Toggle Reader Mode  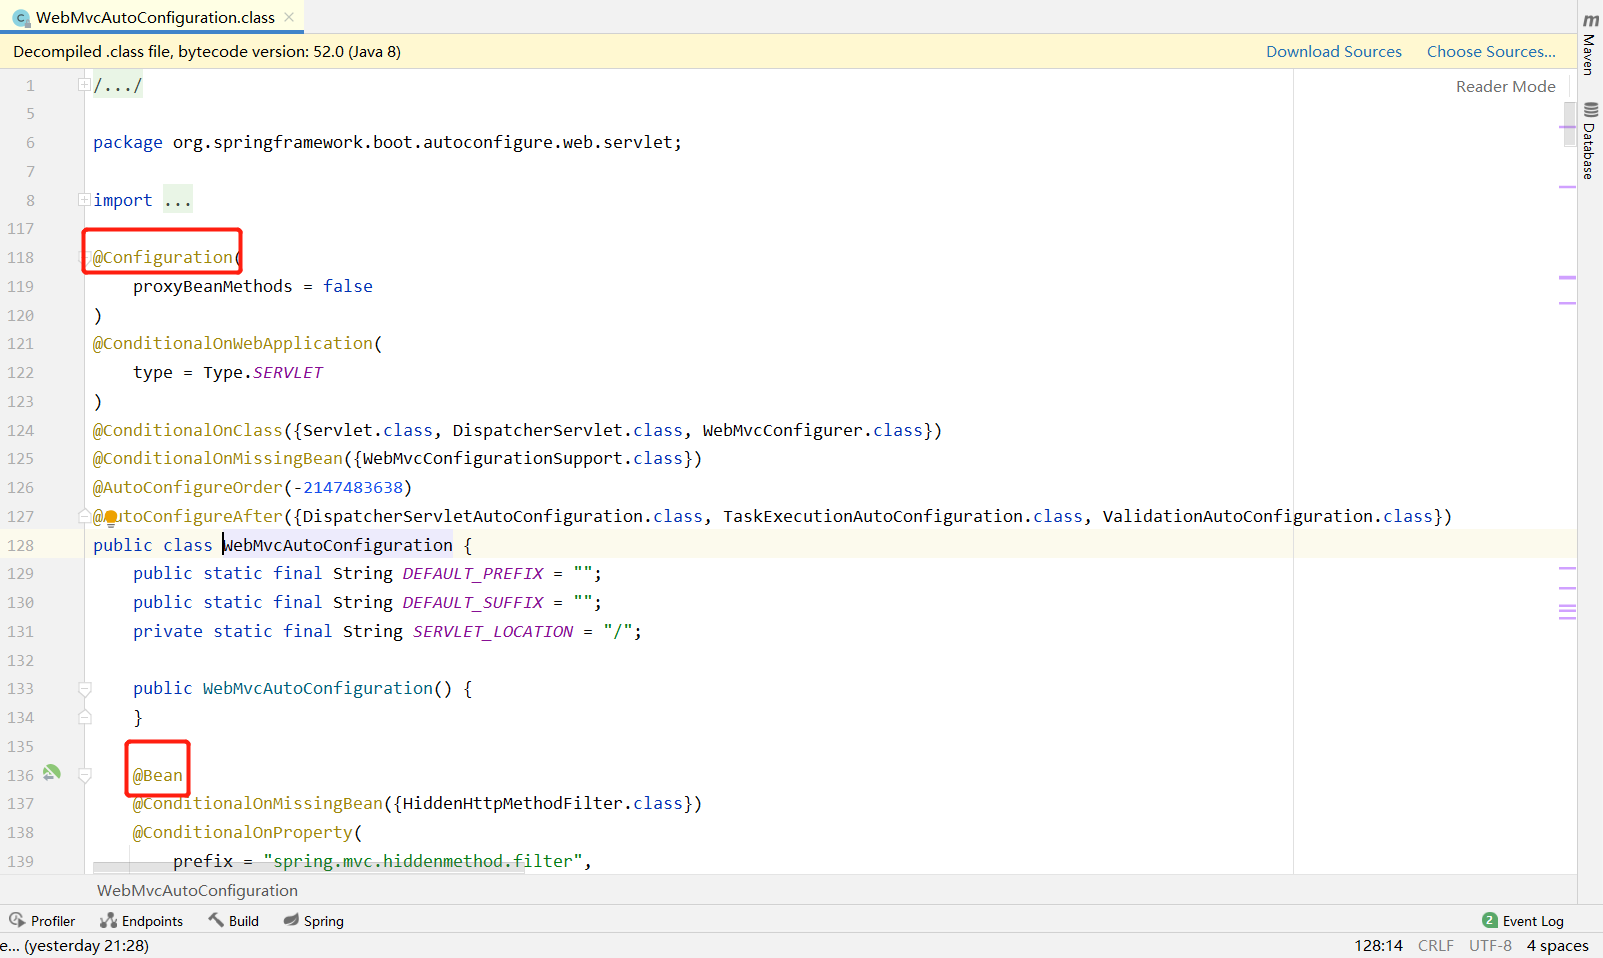click(x=1505, y=87)
